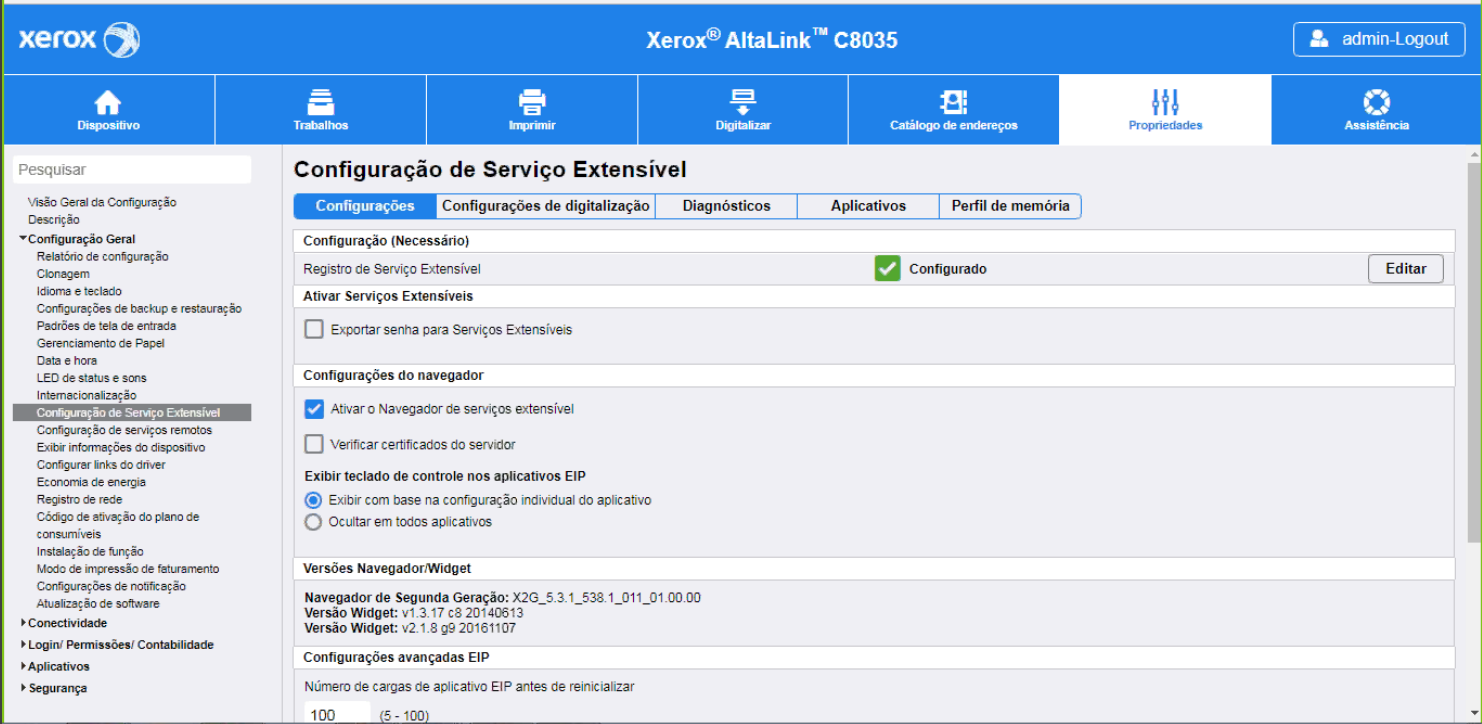This screenshot has height=724, width=1482.
Task: Collapse the Configuração Geral tree section
Action: point(23,239)
